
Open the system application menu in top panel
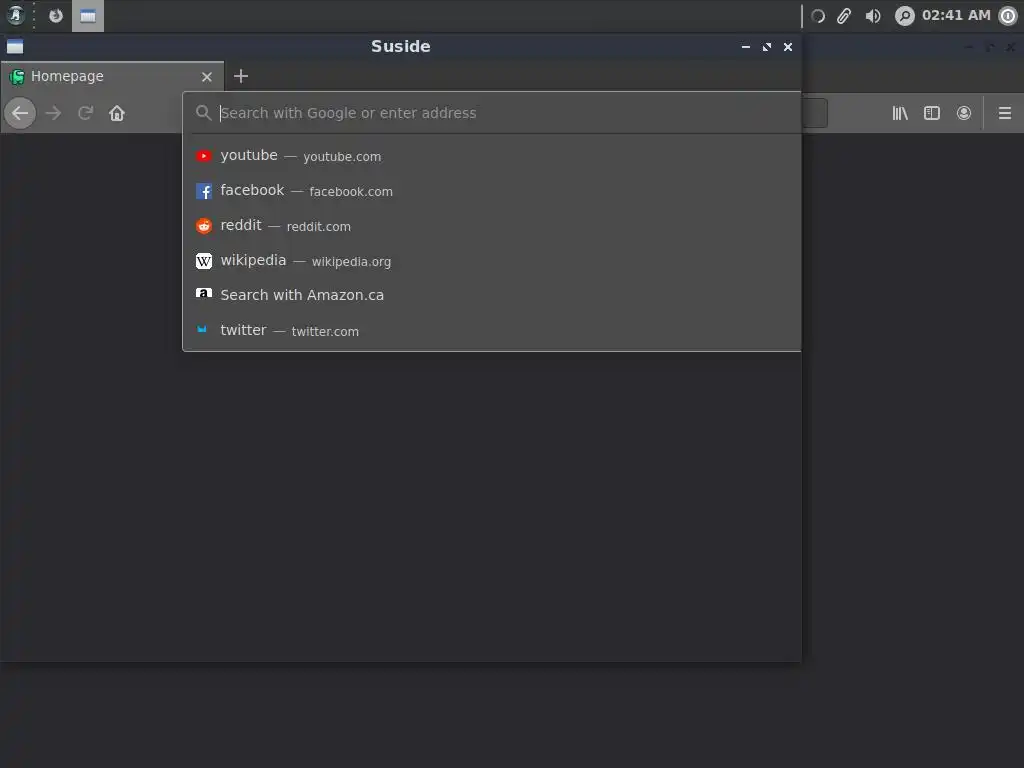tap(16, 15)
